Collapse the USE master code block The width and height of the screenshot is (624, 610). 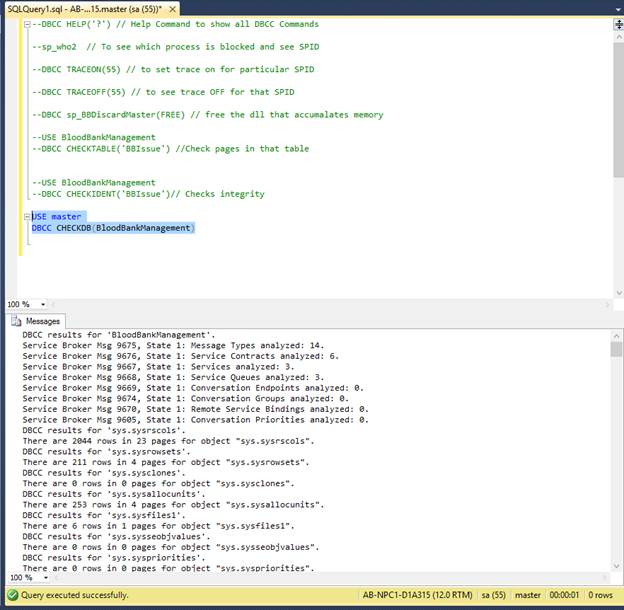tap(27, 216)
